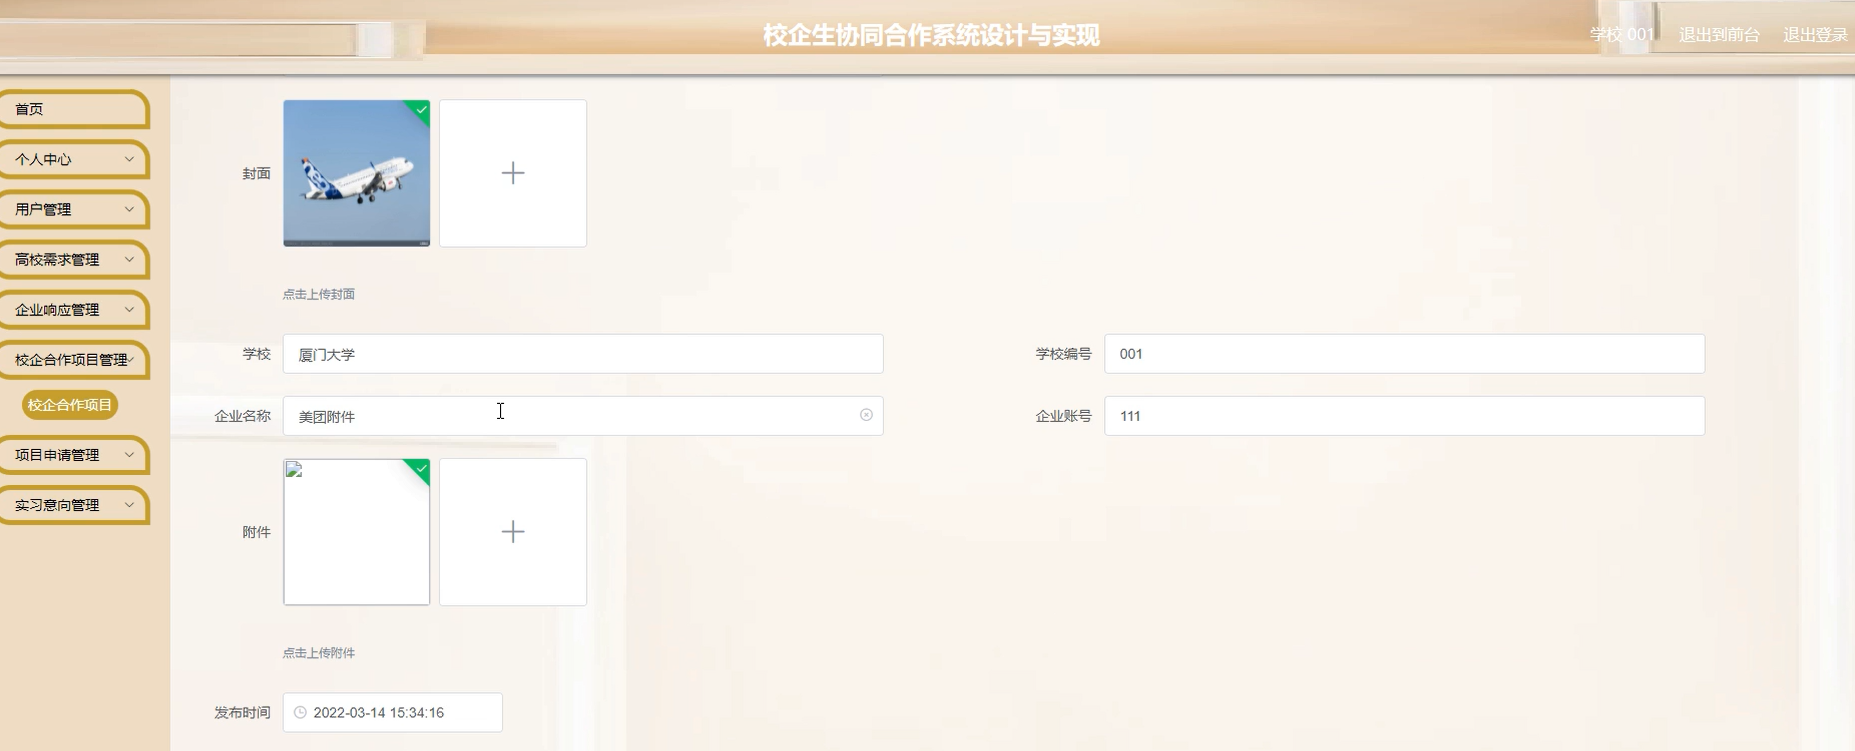The image size is (1855, 751).
Task: Click the 学校编号 field label
Action: click(1063, 354)
